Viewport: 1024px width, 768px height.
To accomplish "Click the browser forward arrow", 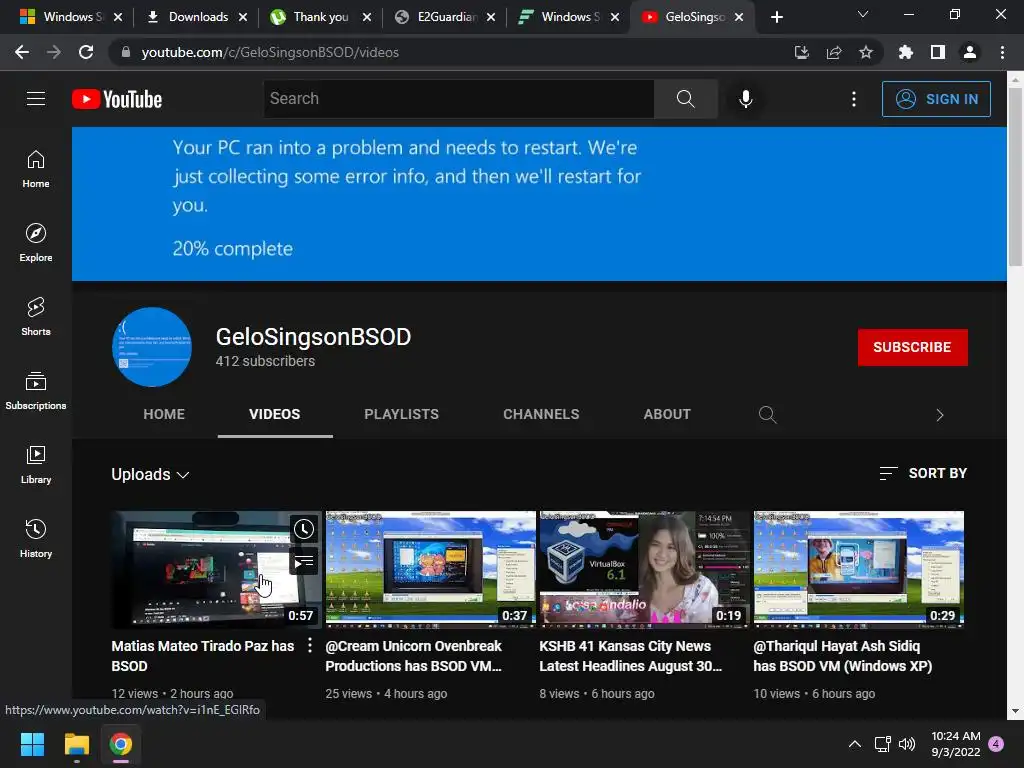I will coord(54,52).
